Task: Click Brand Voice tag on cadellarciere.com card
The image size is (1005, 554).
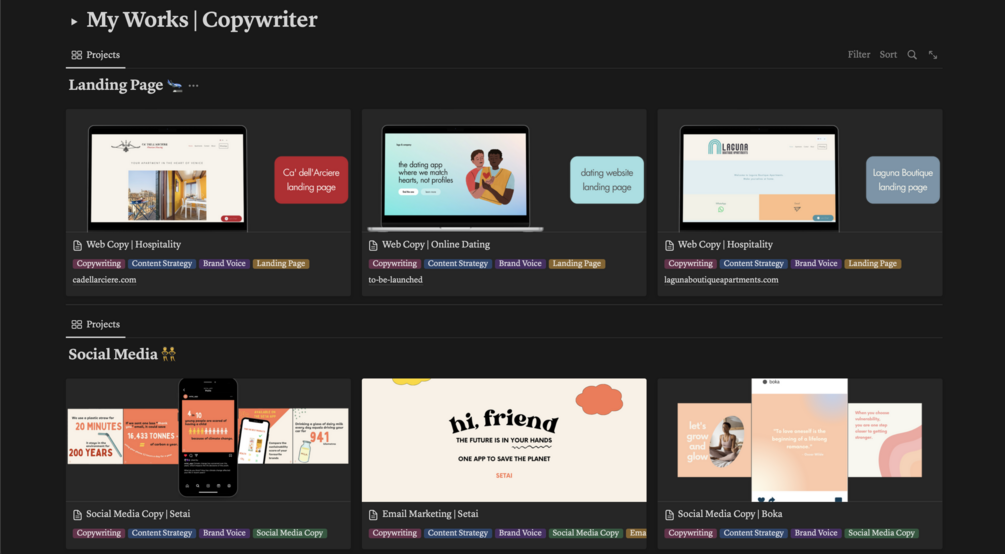Action: pos(224,264)
